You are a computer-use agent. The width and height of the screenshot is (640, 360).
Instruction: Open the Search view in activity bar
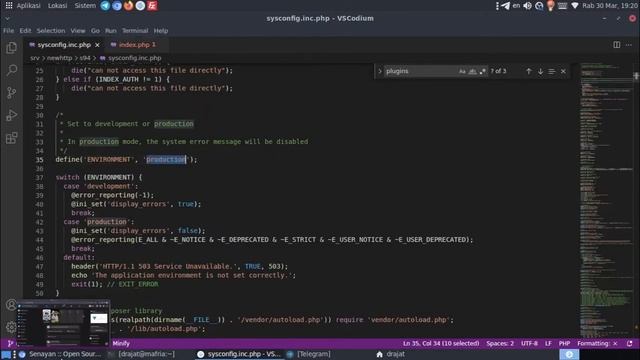coord(11,70)
